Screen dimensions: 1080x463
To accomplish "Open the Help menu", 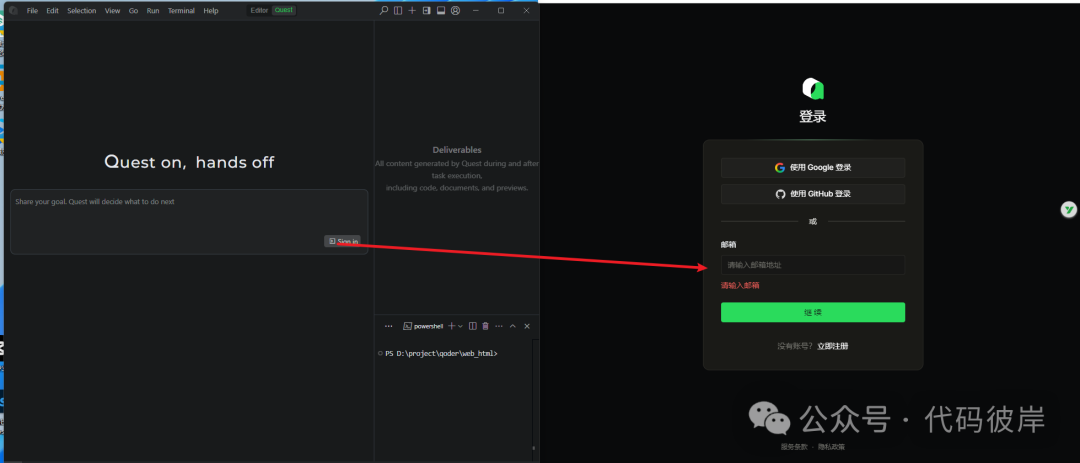I will [211, 10].
